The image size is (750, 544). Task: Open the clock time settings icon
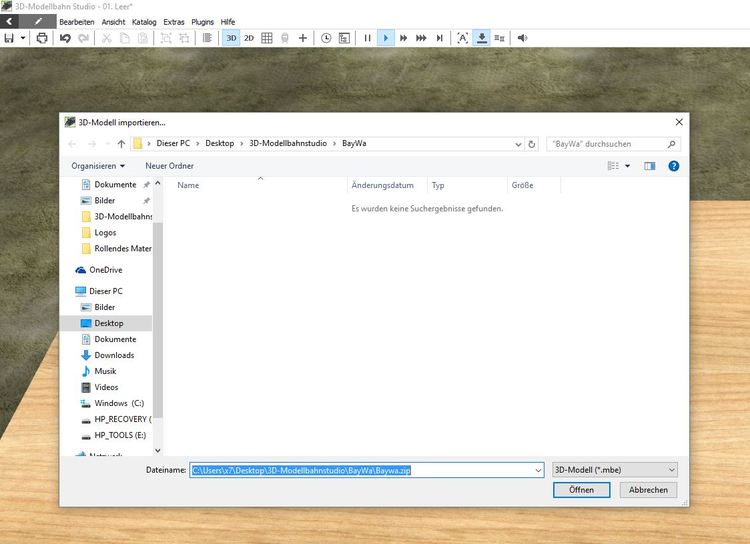point(326,38)
